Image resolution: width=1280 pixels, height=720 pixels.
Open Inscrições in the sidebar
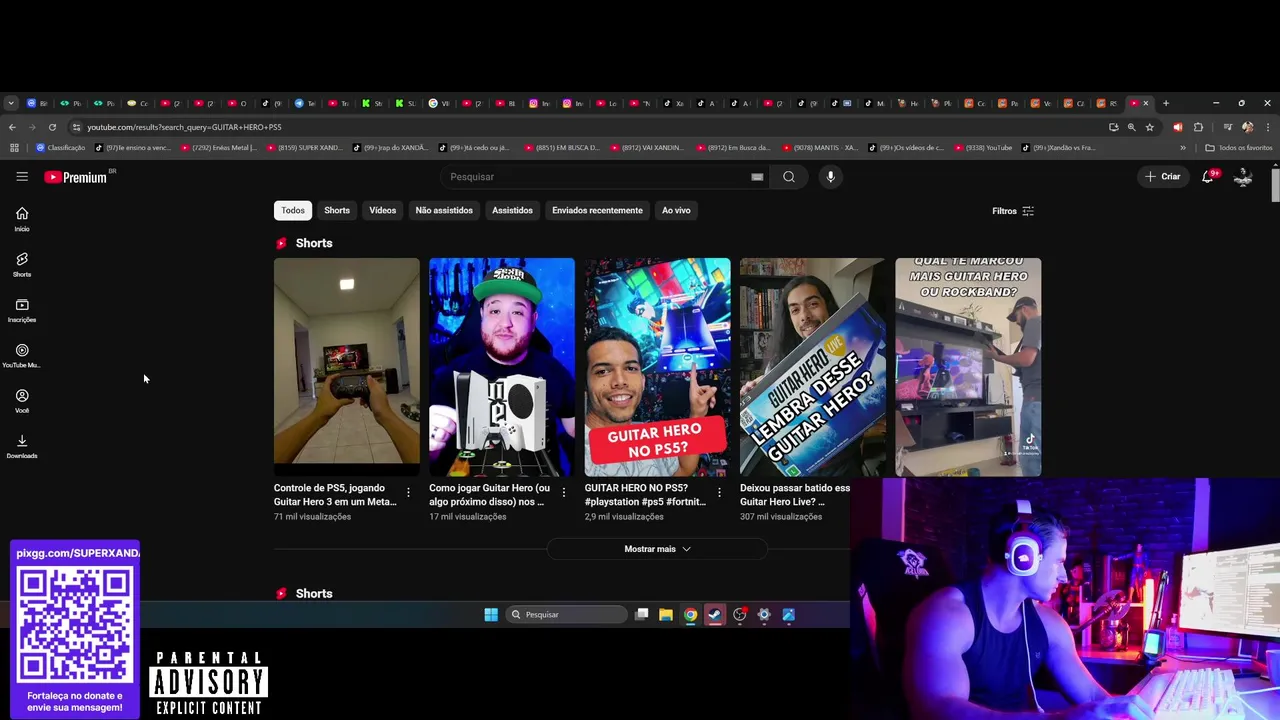[x=22, y=310]
